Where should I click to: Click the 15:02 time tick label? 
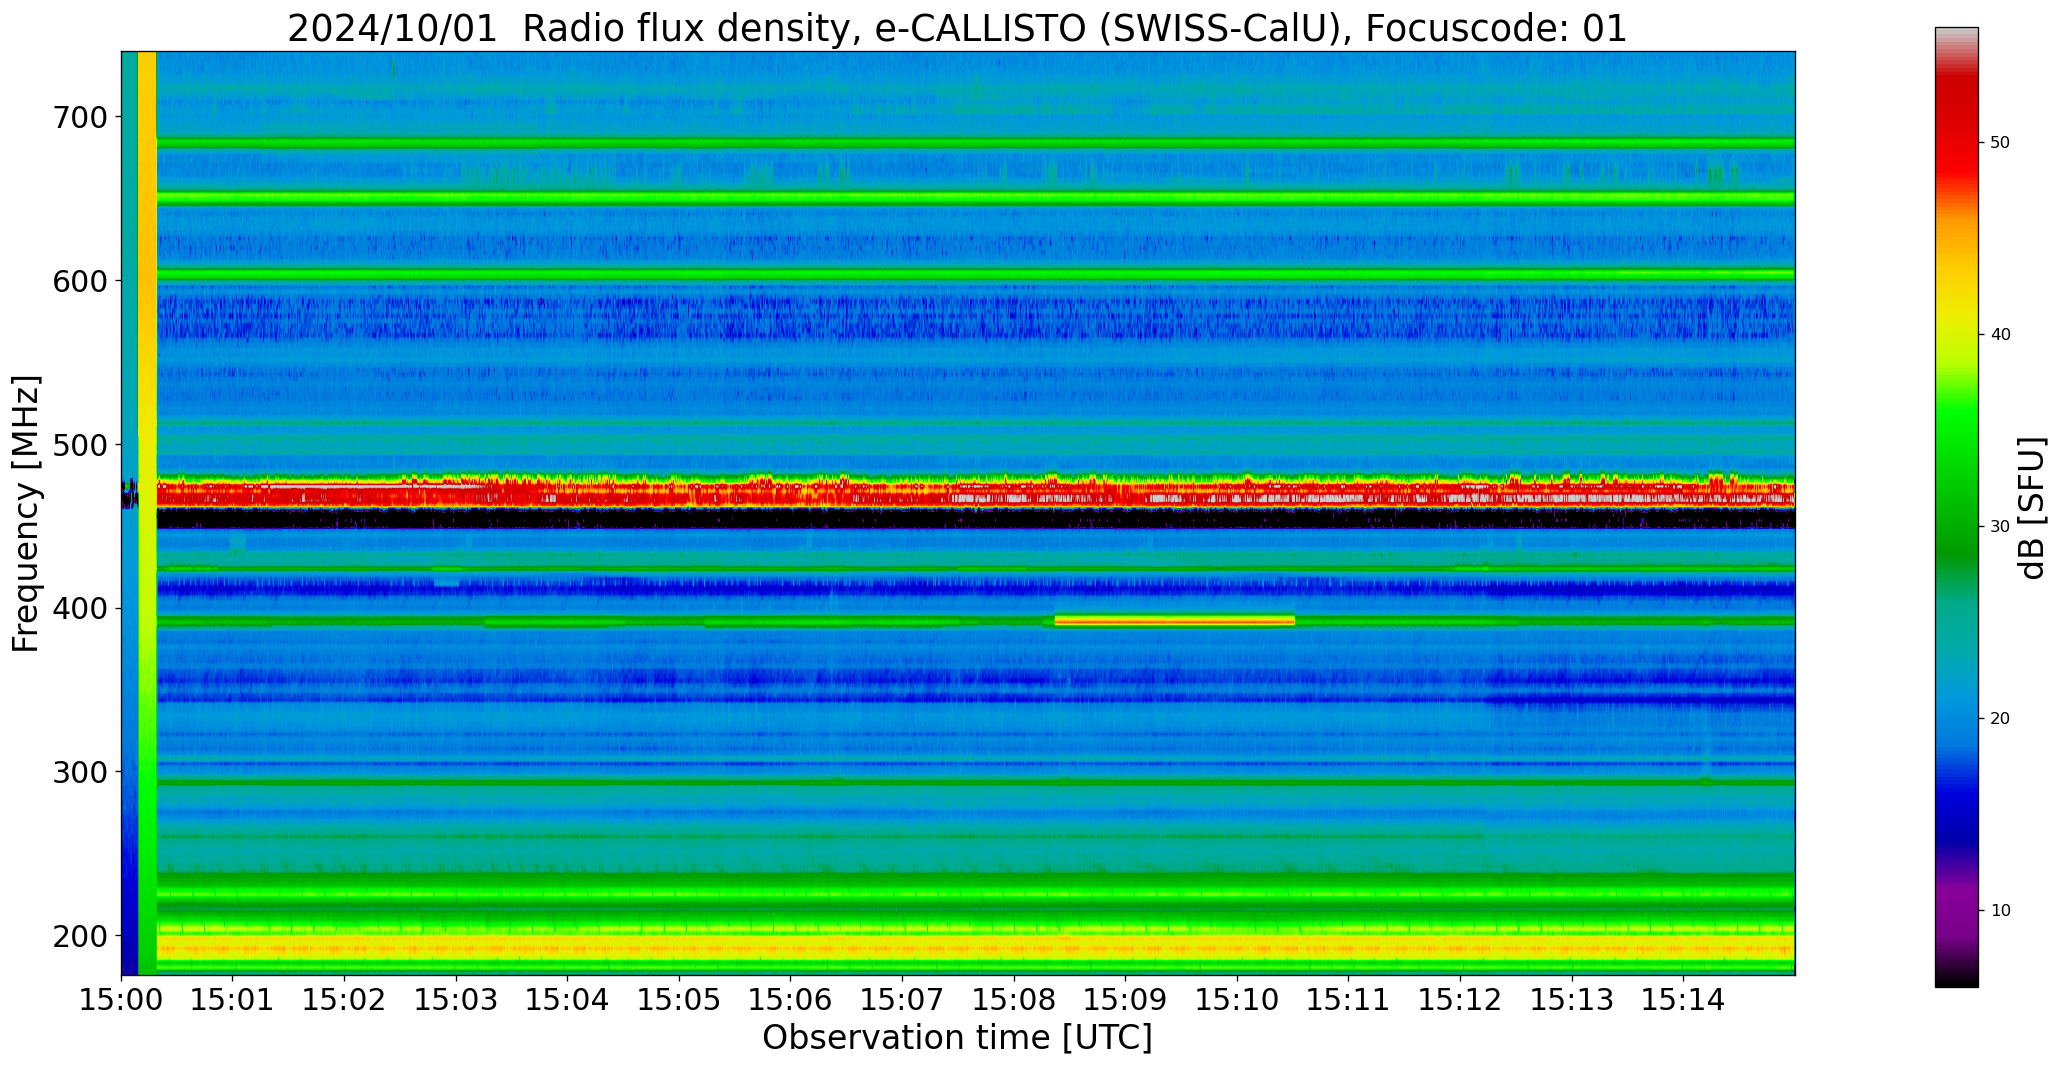pos(345,1000)
